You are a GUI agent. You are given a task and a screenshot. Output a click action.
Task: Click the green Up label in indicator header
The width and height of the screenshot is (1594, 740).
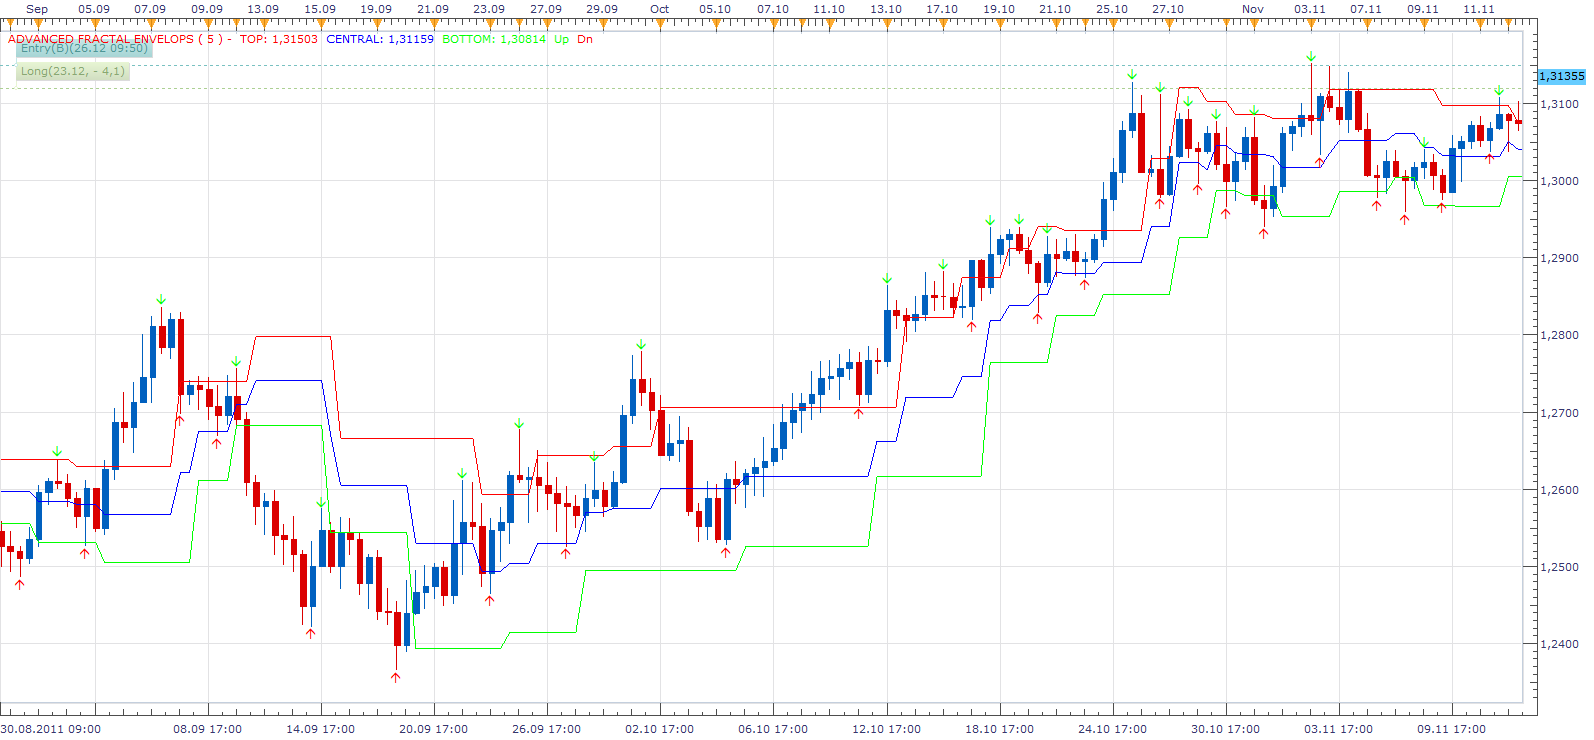pos(562,40)
